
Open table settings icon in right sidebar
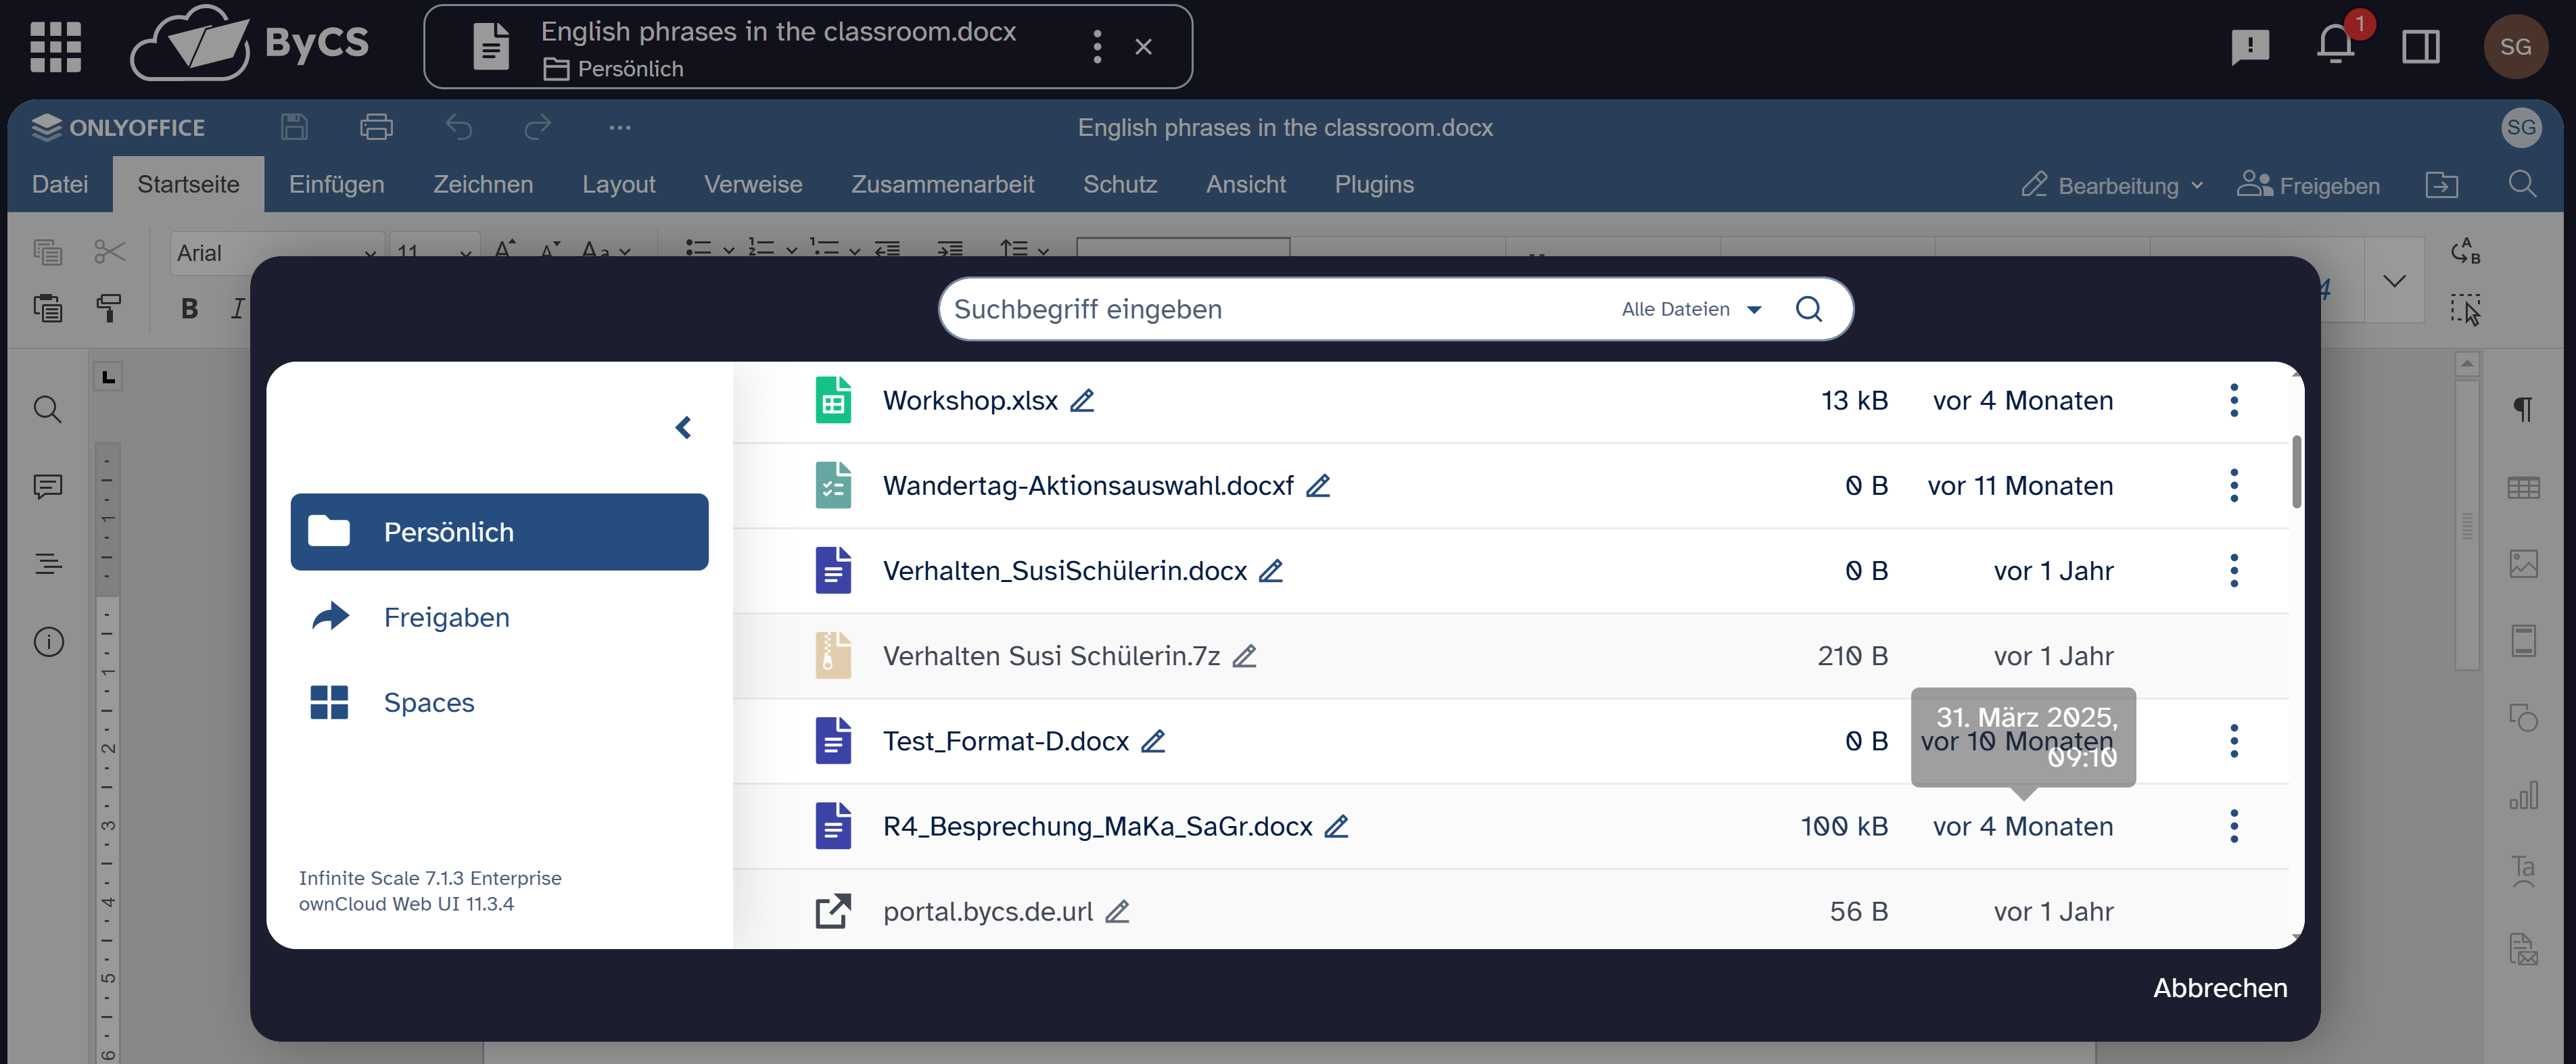tap(2523, 487)
